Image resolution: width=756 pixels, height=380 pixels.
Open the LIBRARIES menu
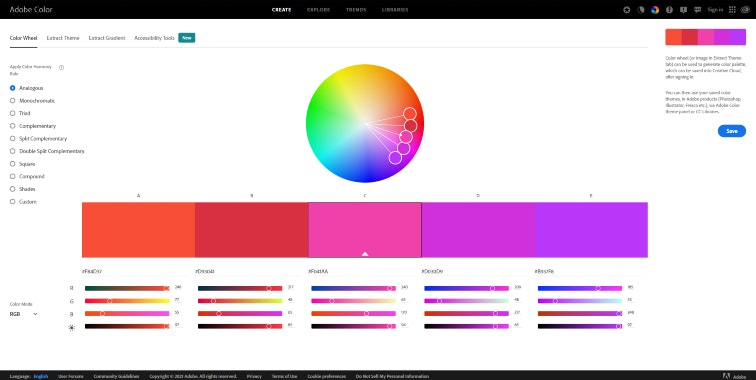coord(395,10)
